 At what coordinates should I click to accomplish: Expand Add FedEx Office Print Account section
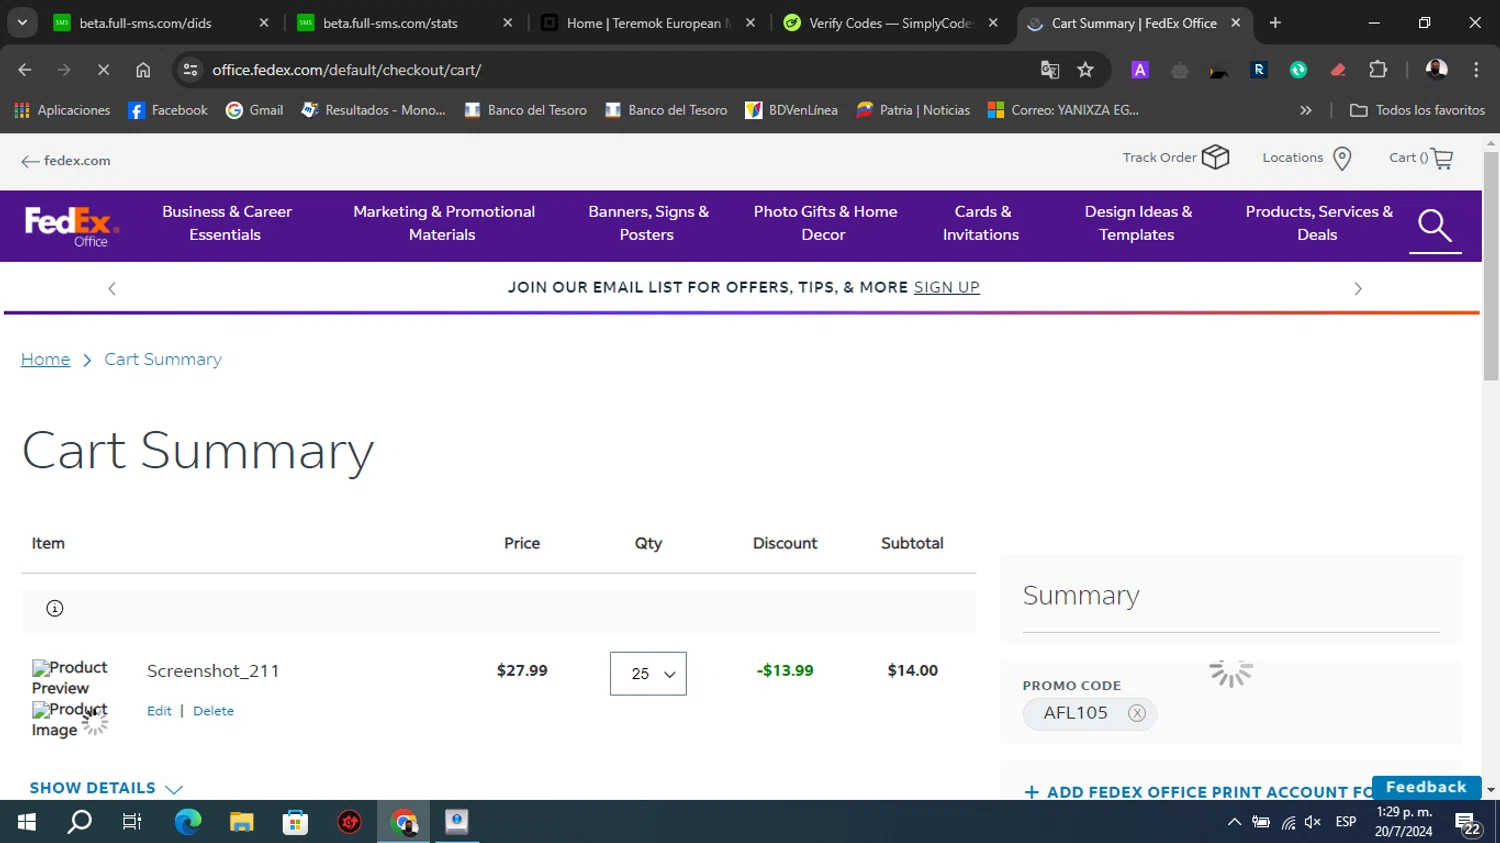point(1198,792)
